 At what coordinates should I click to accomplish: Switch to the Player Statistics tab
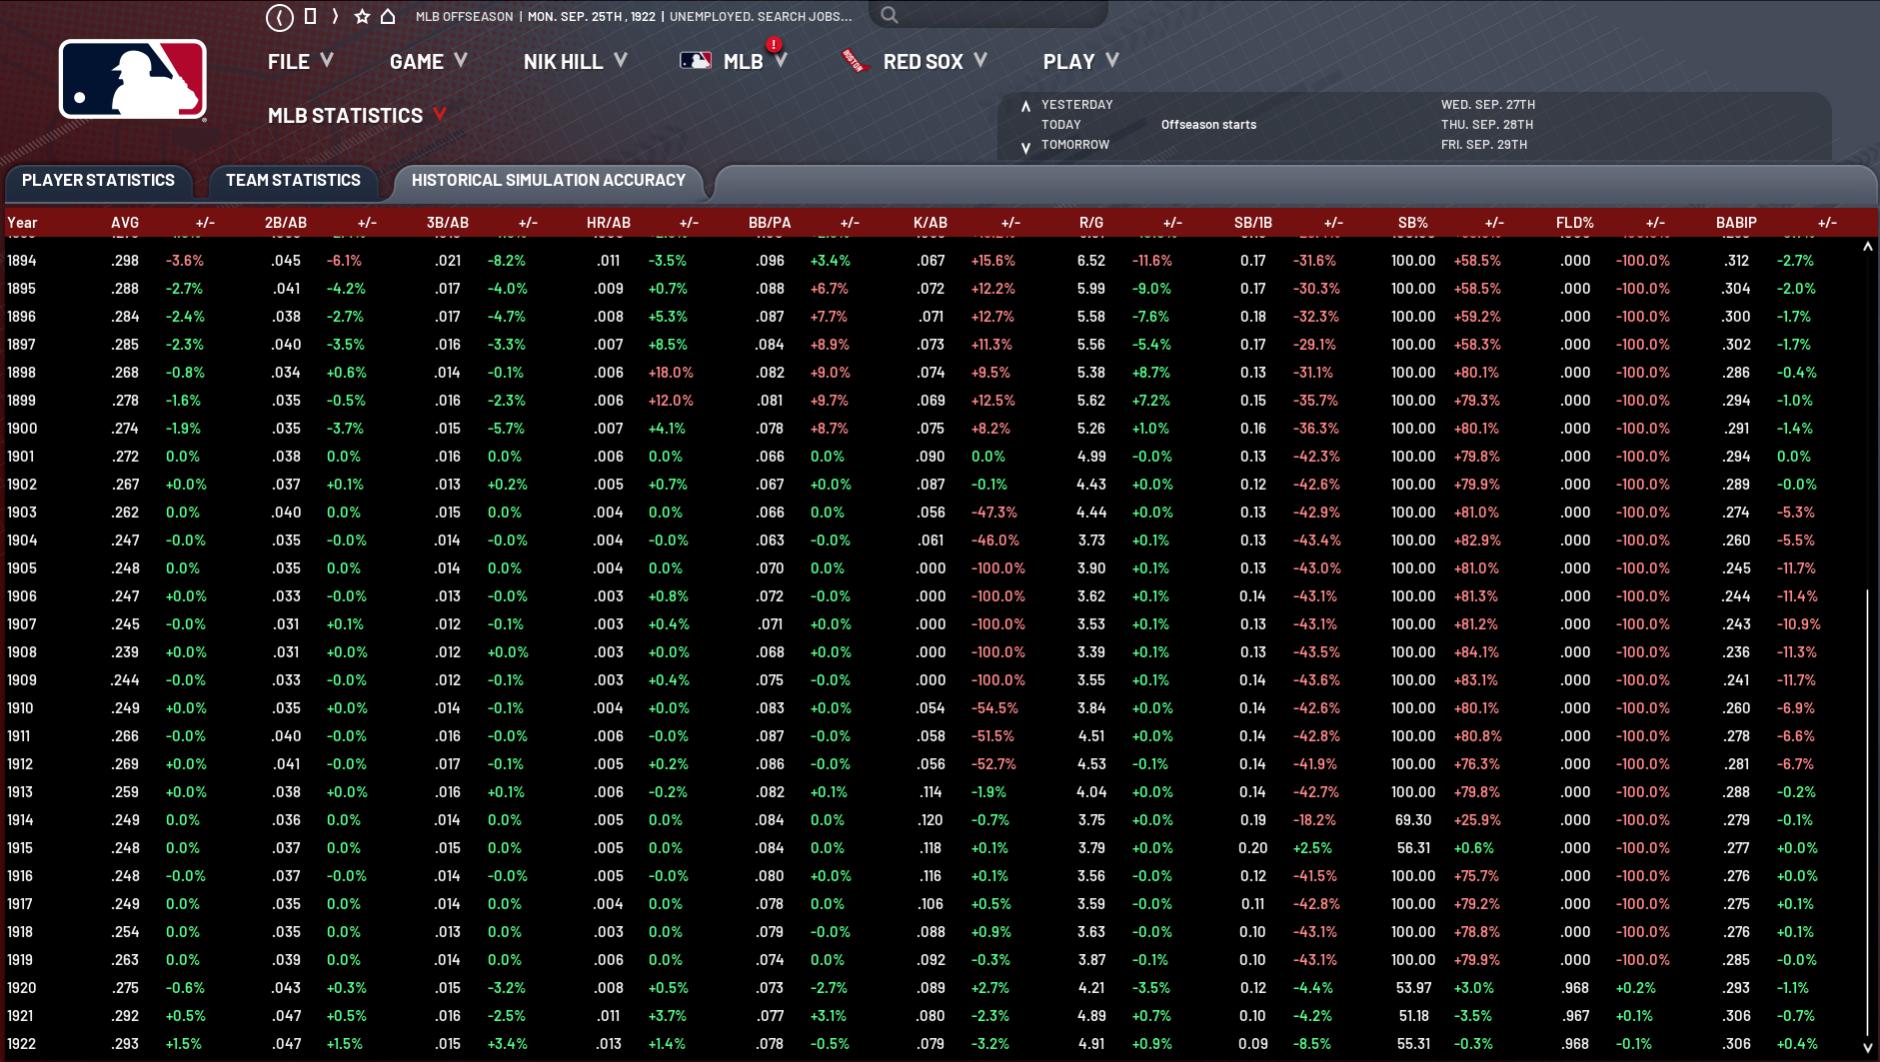tap(98, 180)
